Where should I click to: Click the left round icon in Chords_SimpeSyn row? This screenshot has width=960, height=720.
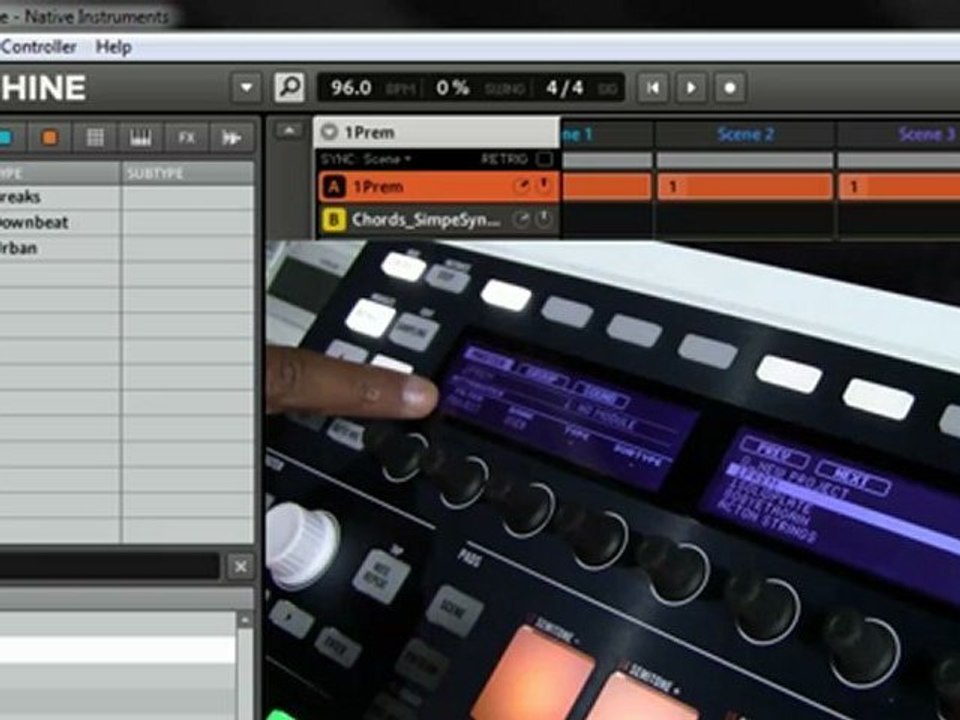[x=521, y=219]
